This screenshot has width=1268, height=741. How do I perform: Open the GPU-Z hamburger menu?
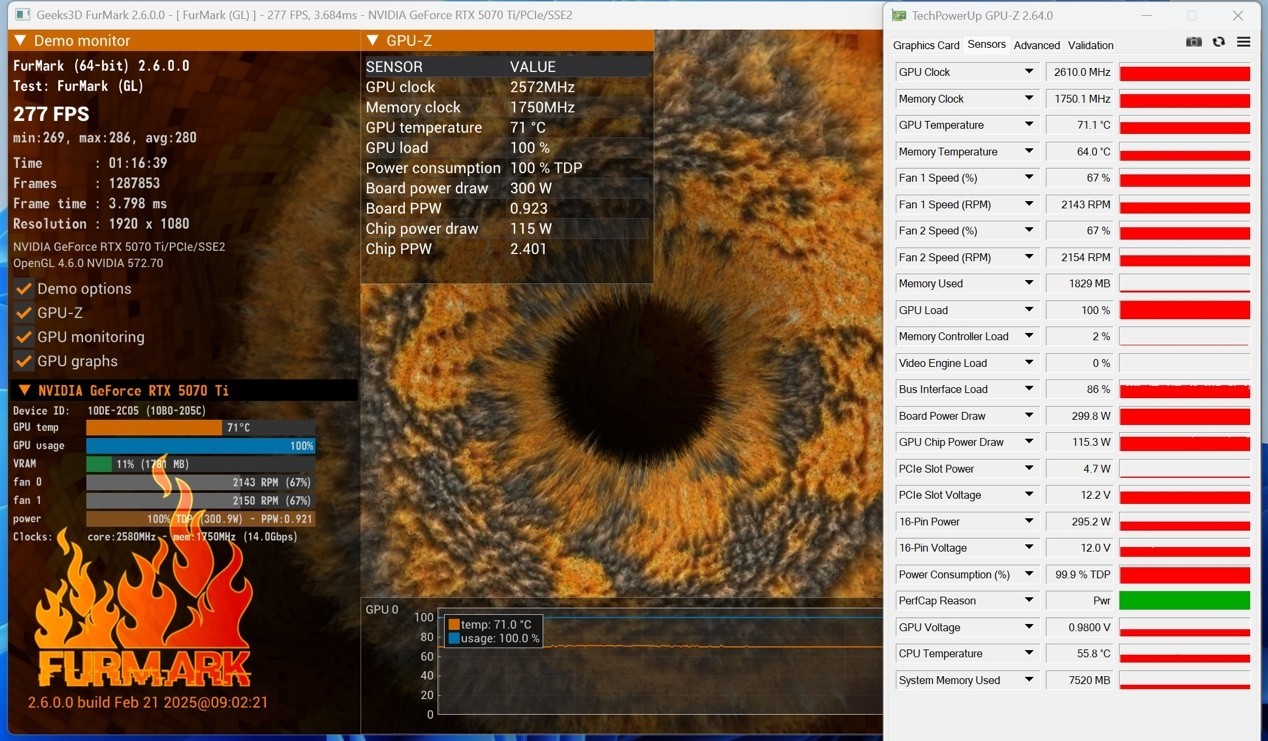1243,42
